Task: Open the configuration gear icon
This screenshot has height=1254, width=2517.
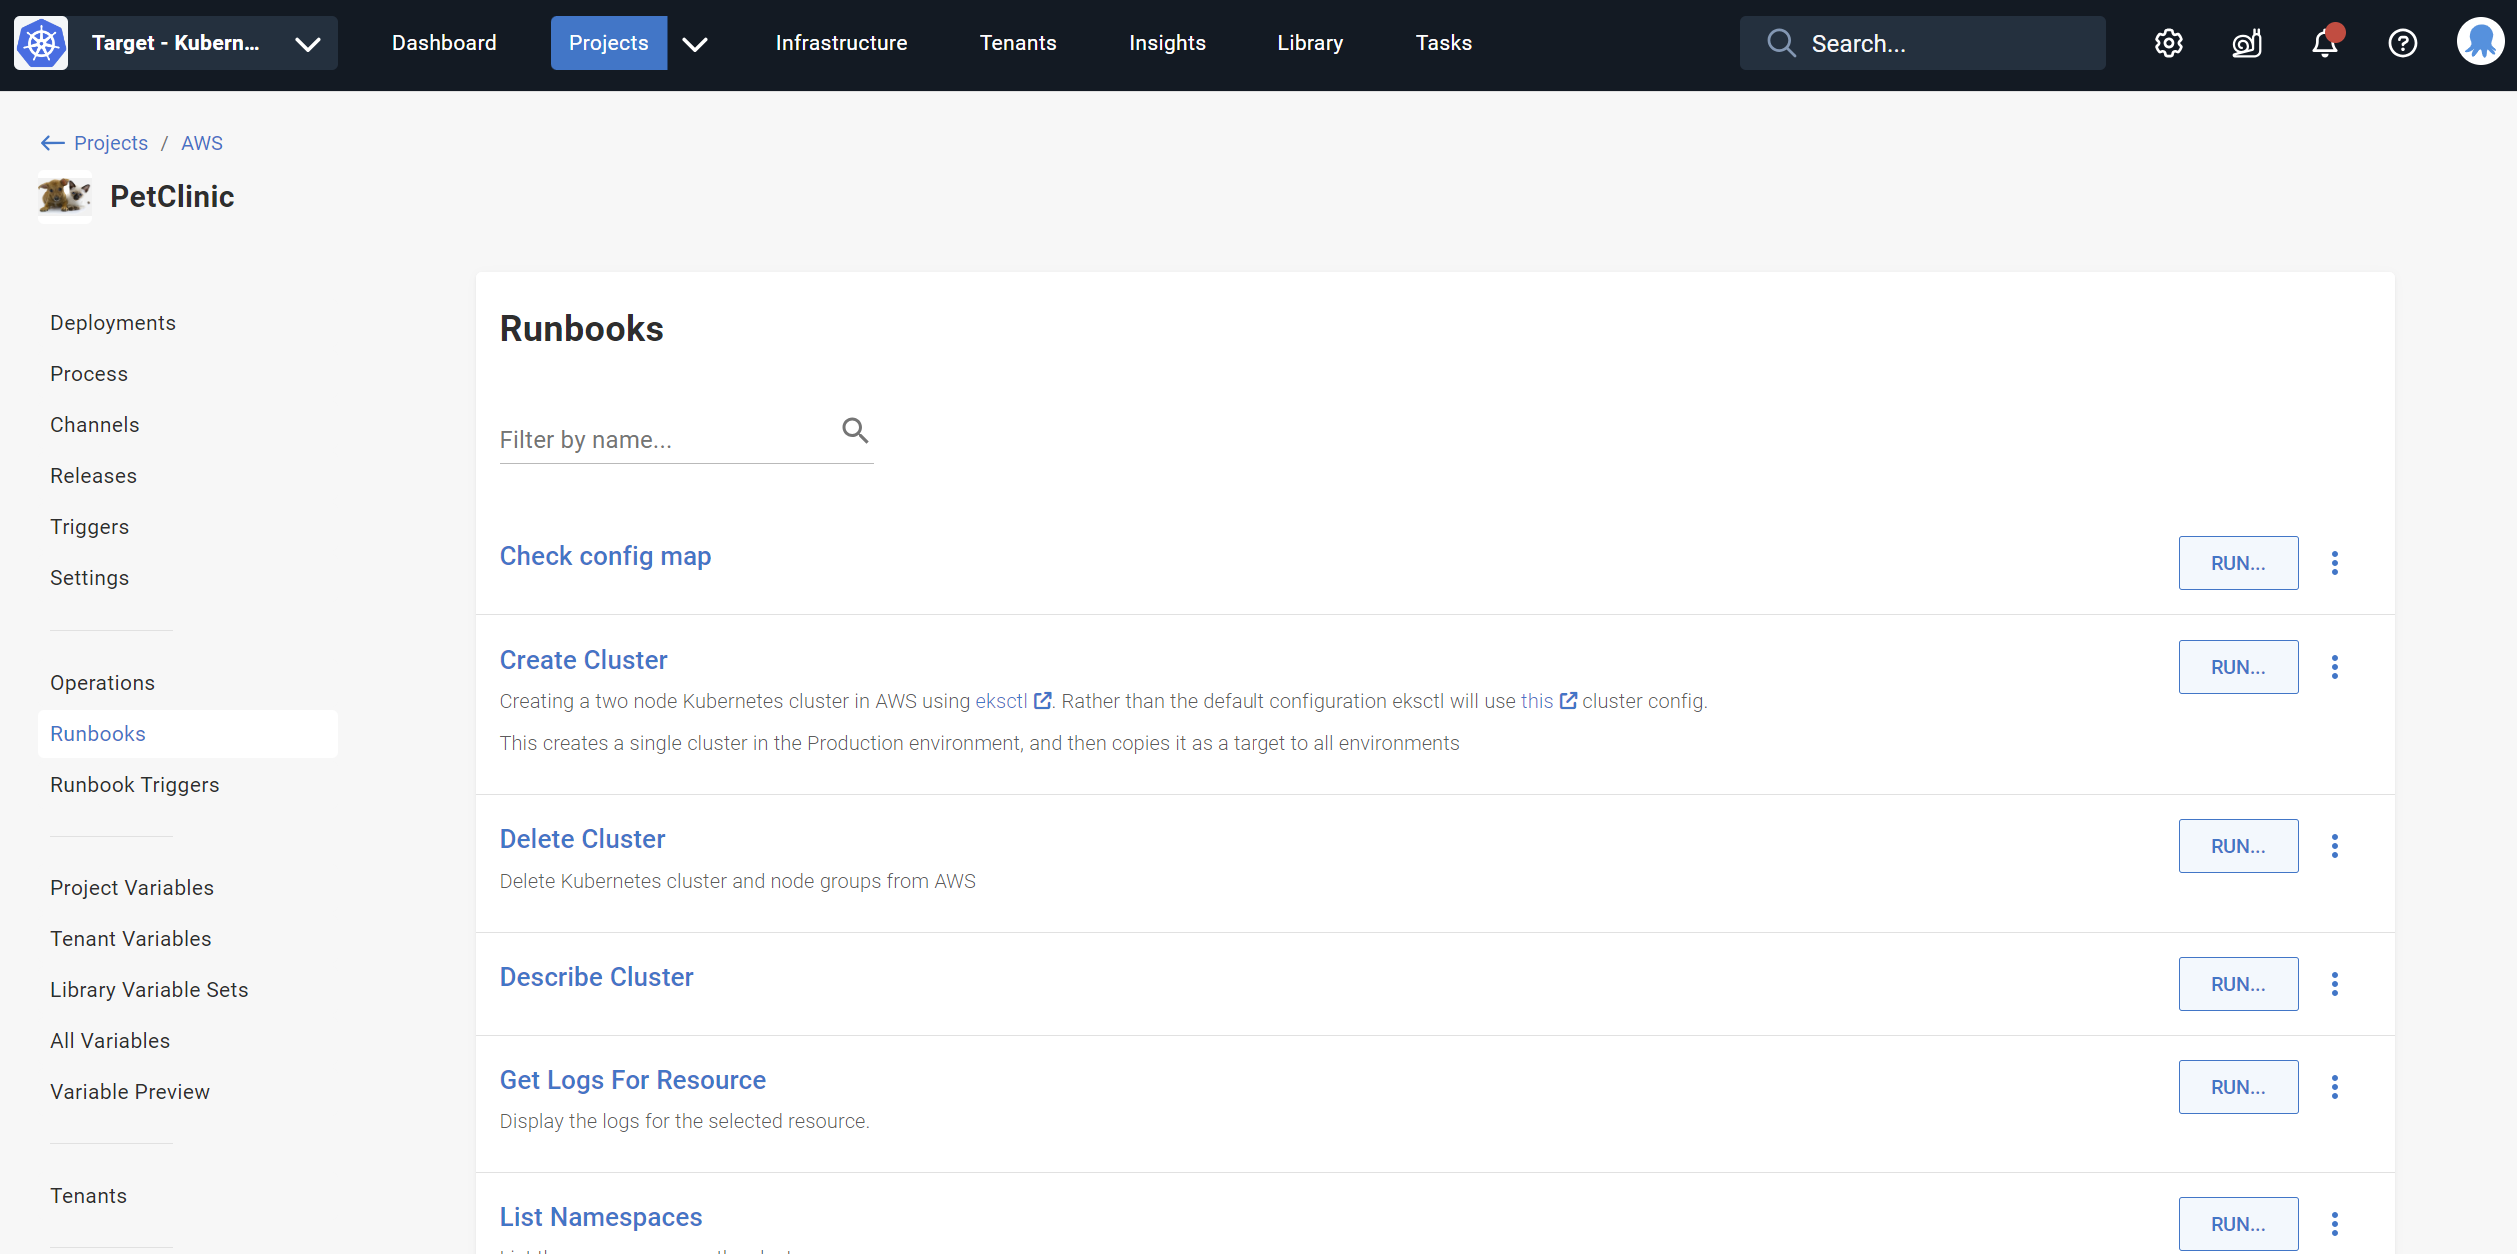Action: coord(2168,43)
